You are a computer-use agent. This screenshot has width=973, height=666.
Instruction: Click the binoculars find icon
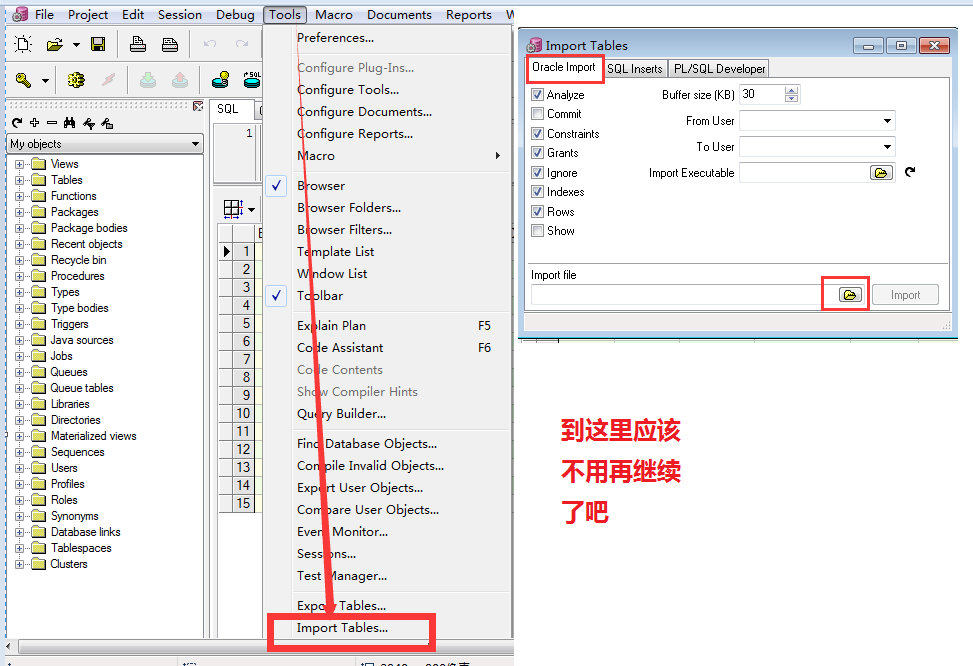pyautogui.click(x=70, y=123)
